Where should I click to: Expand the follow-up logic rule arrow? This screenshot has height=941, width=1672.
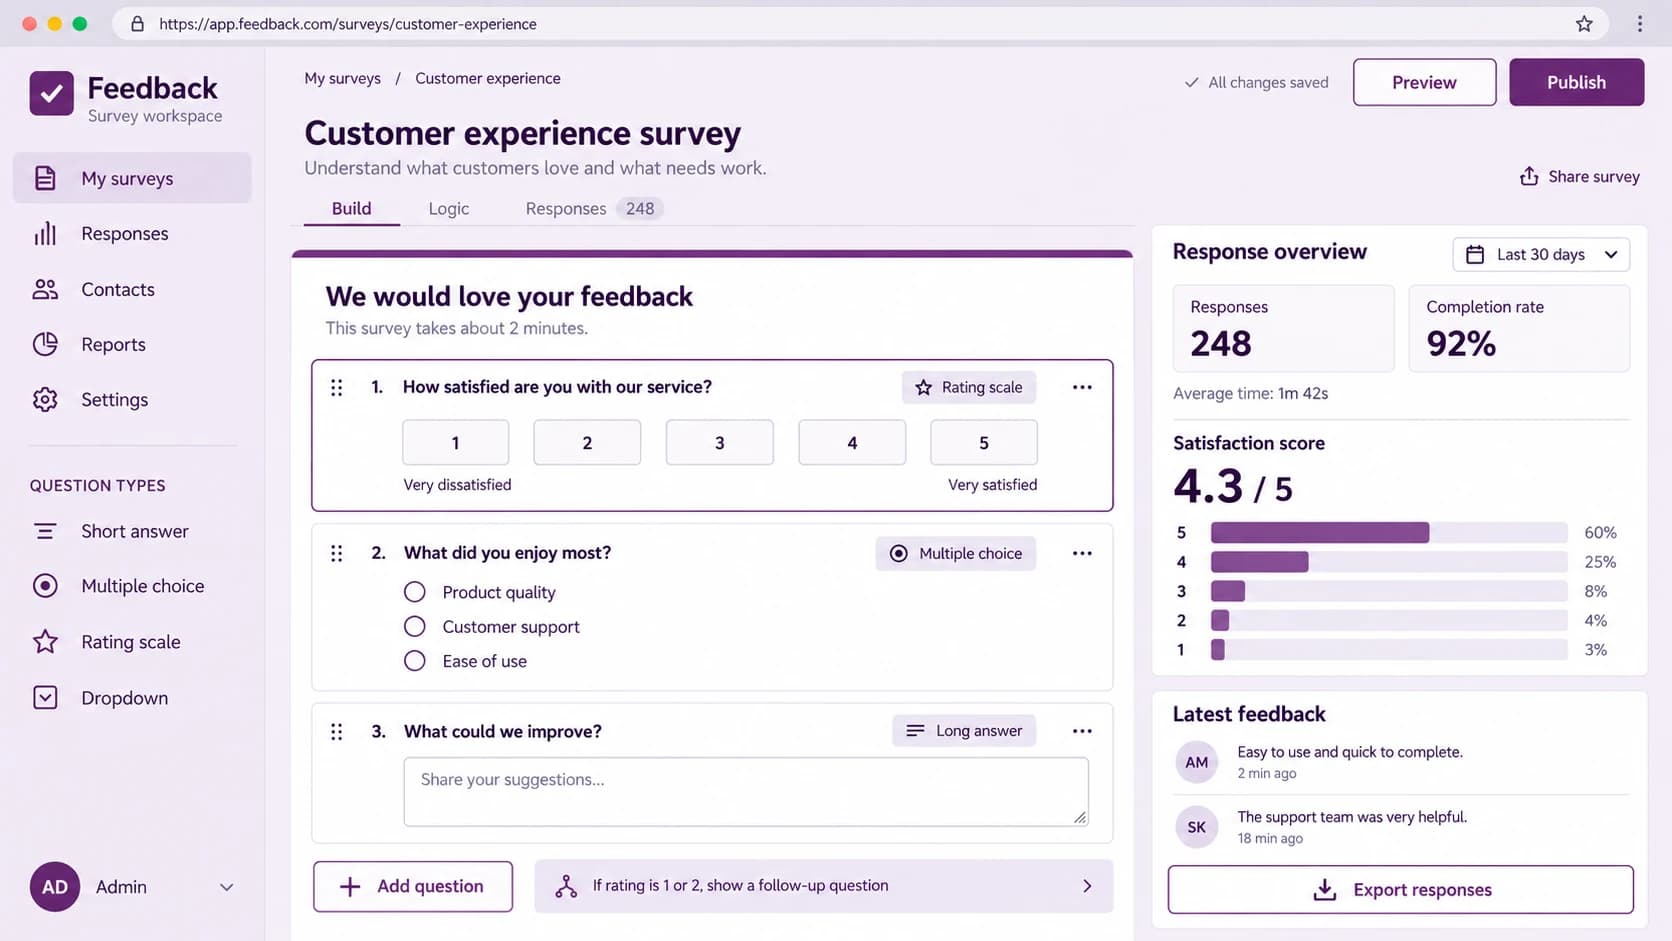pyautogui.click(x=1087, y=886)
